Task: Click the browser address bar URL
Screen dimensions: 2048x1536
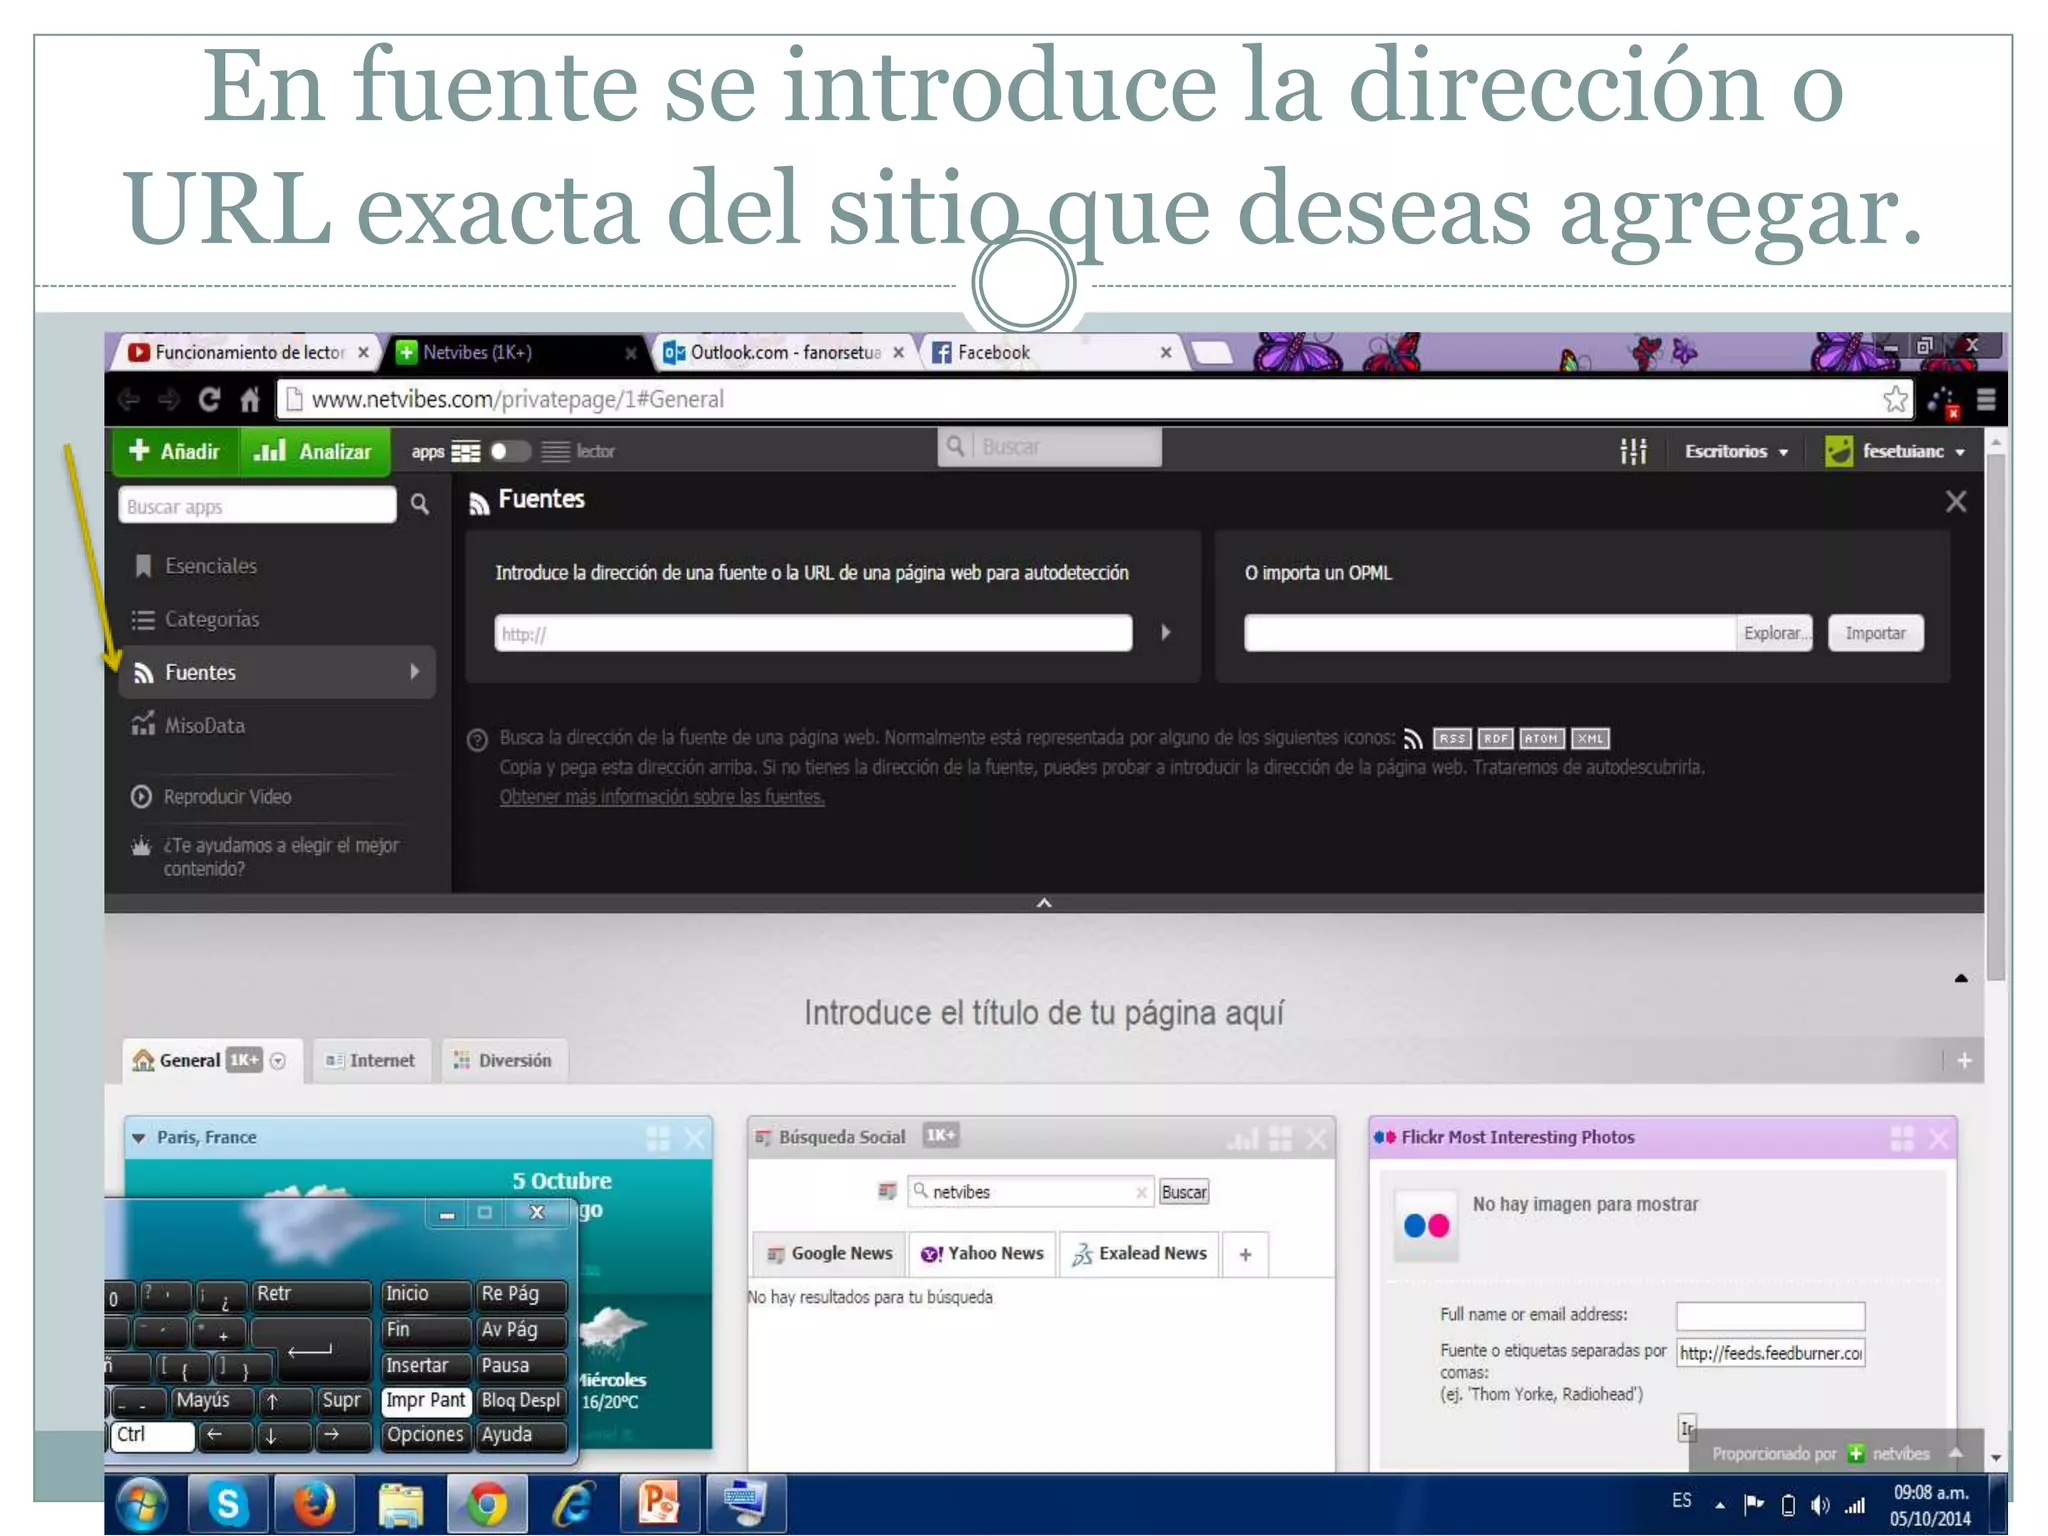Action: coord(517,399)
